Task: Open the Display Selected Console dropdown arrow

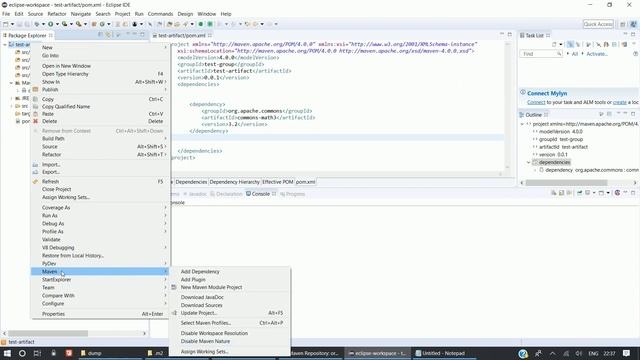Action: (594, 193)
